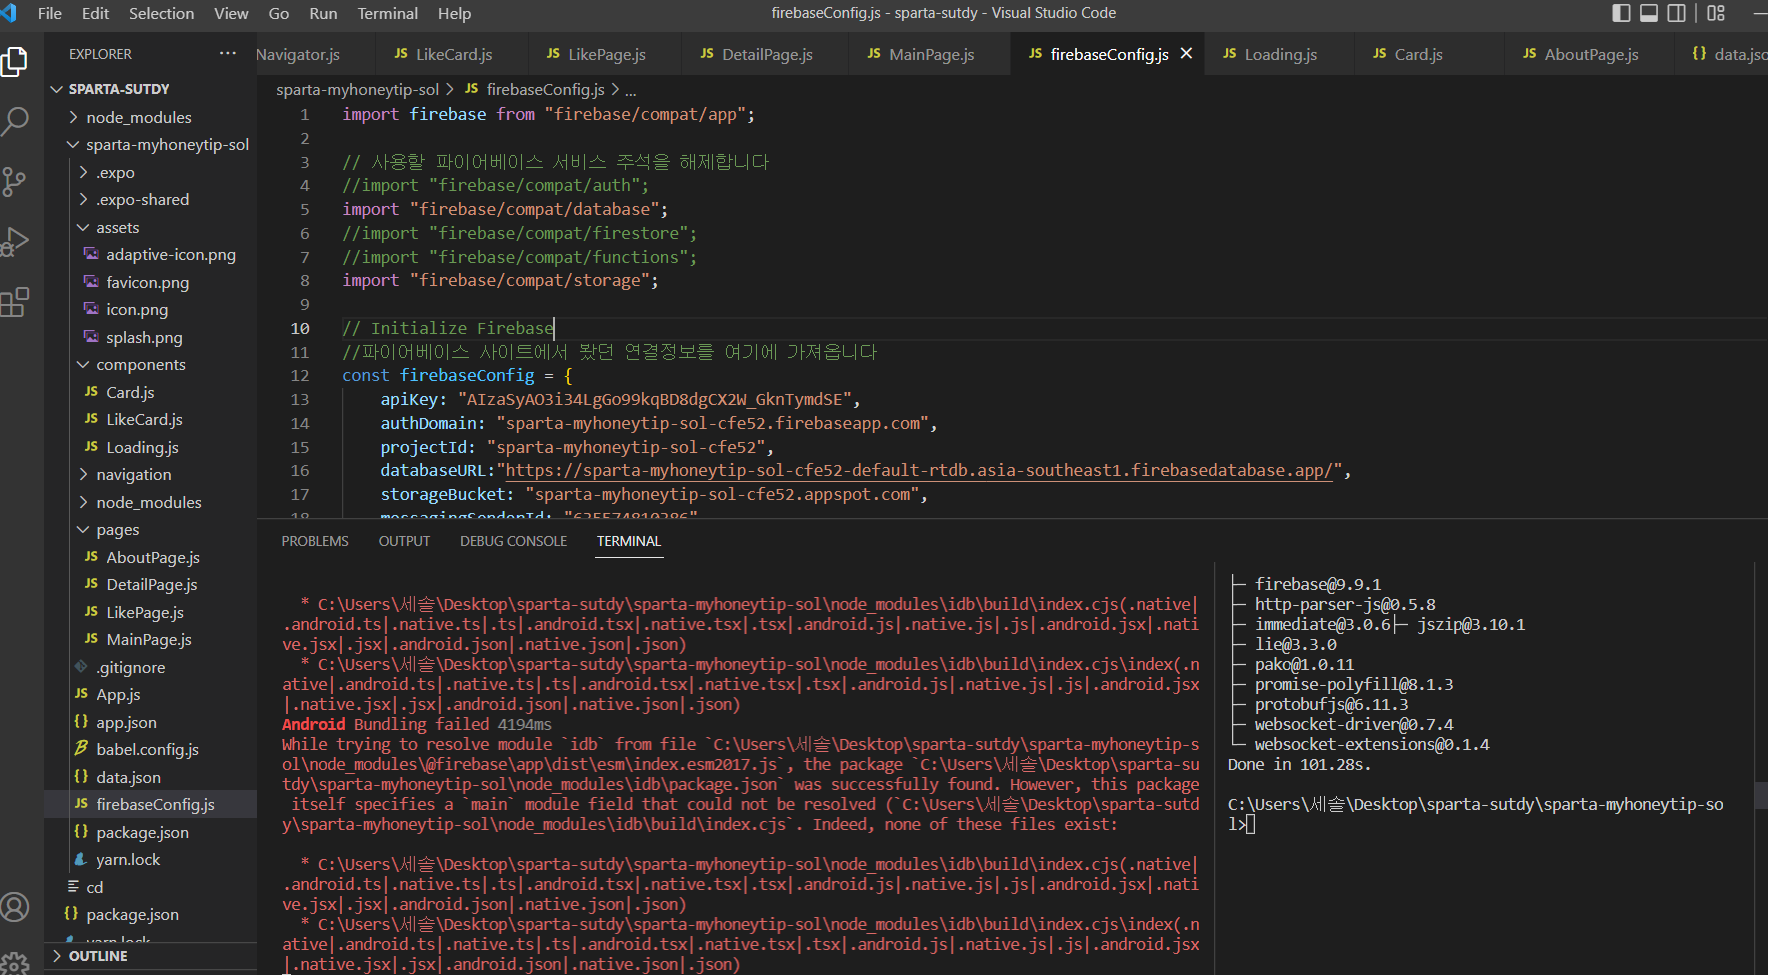Open the Search view in activity bar

(x=15, y=121)
